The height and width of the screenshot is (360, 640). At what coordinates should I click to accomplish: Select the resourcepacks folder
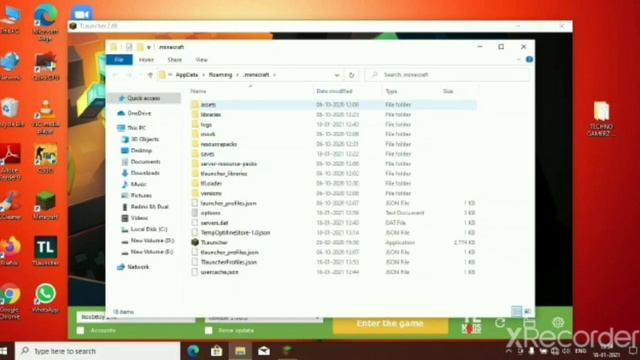coord(219,144)
